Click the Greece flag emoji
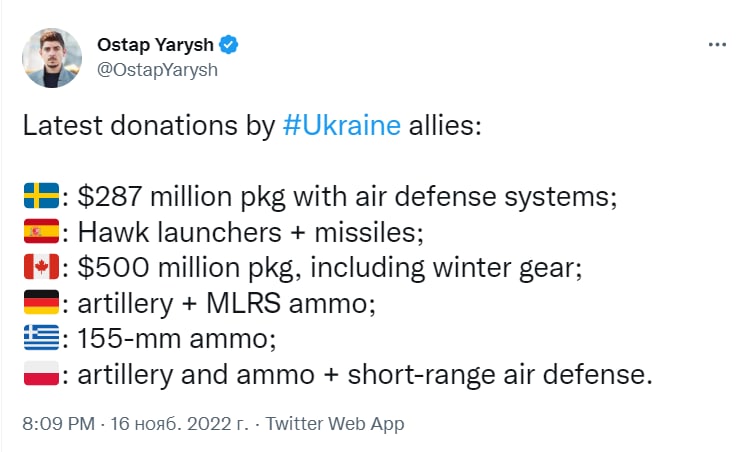The width and height of the screenshot is (750, 452). coord(40,340)
